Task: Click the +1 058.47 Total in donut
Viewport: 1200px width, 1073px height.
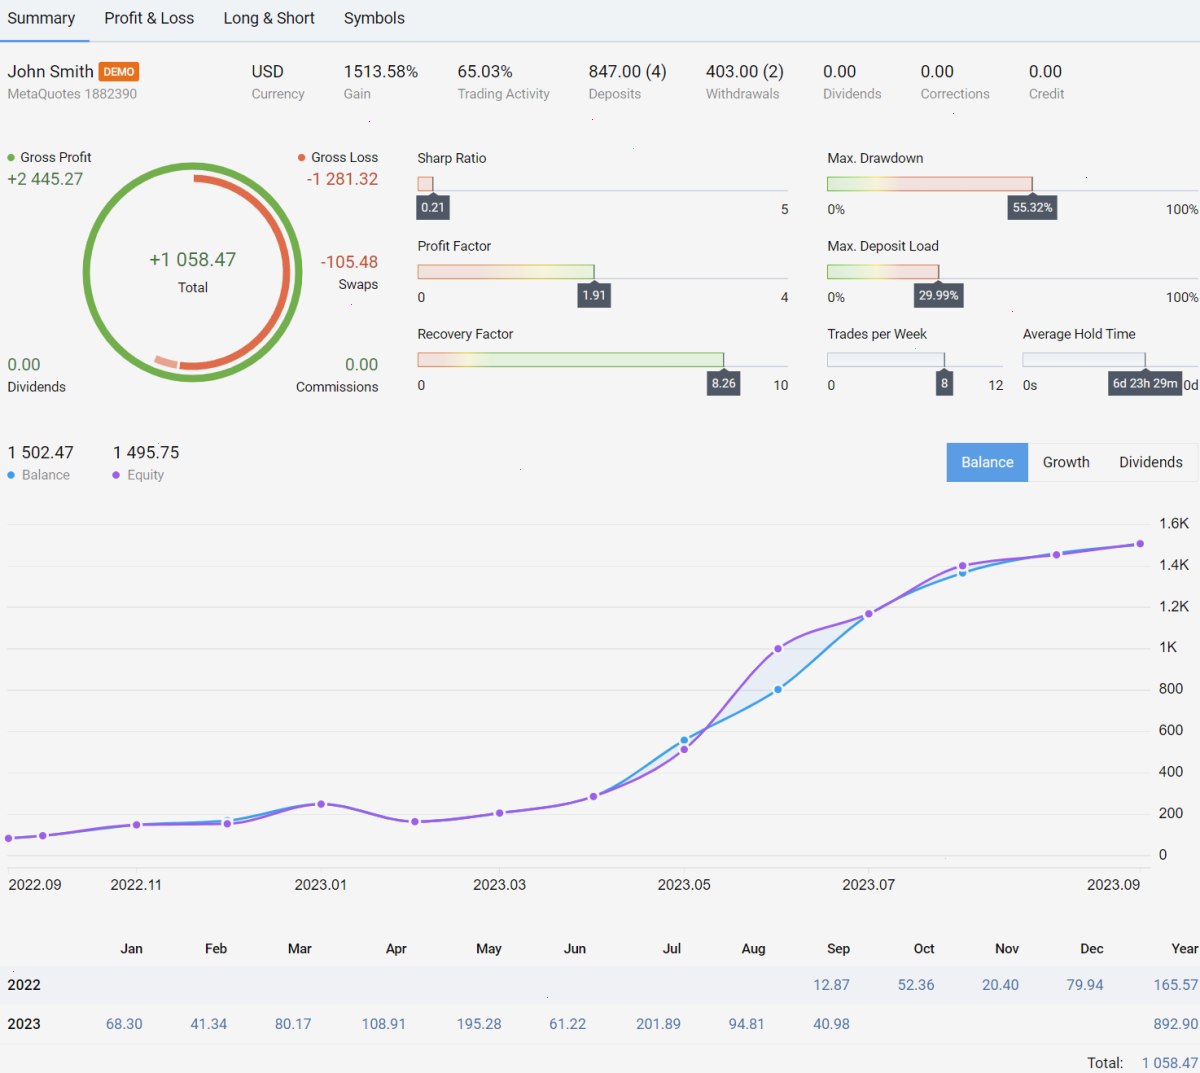Action: click(x=193, y=260)
